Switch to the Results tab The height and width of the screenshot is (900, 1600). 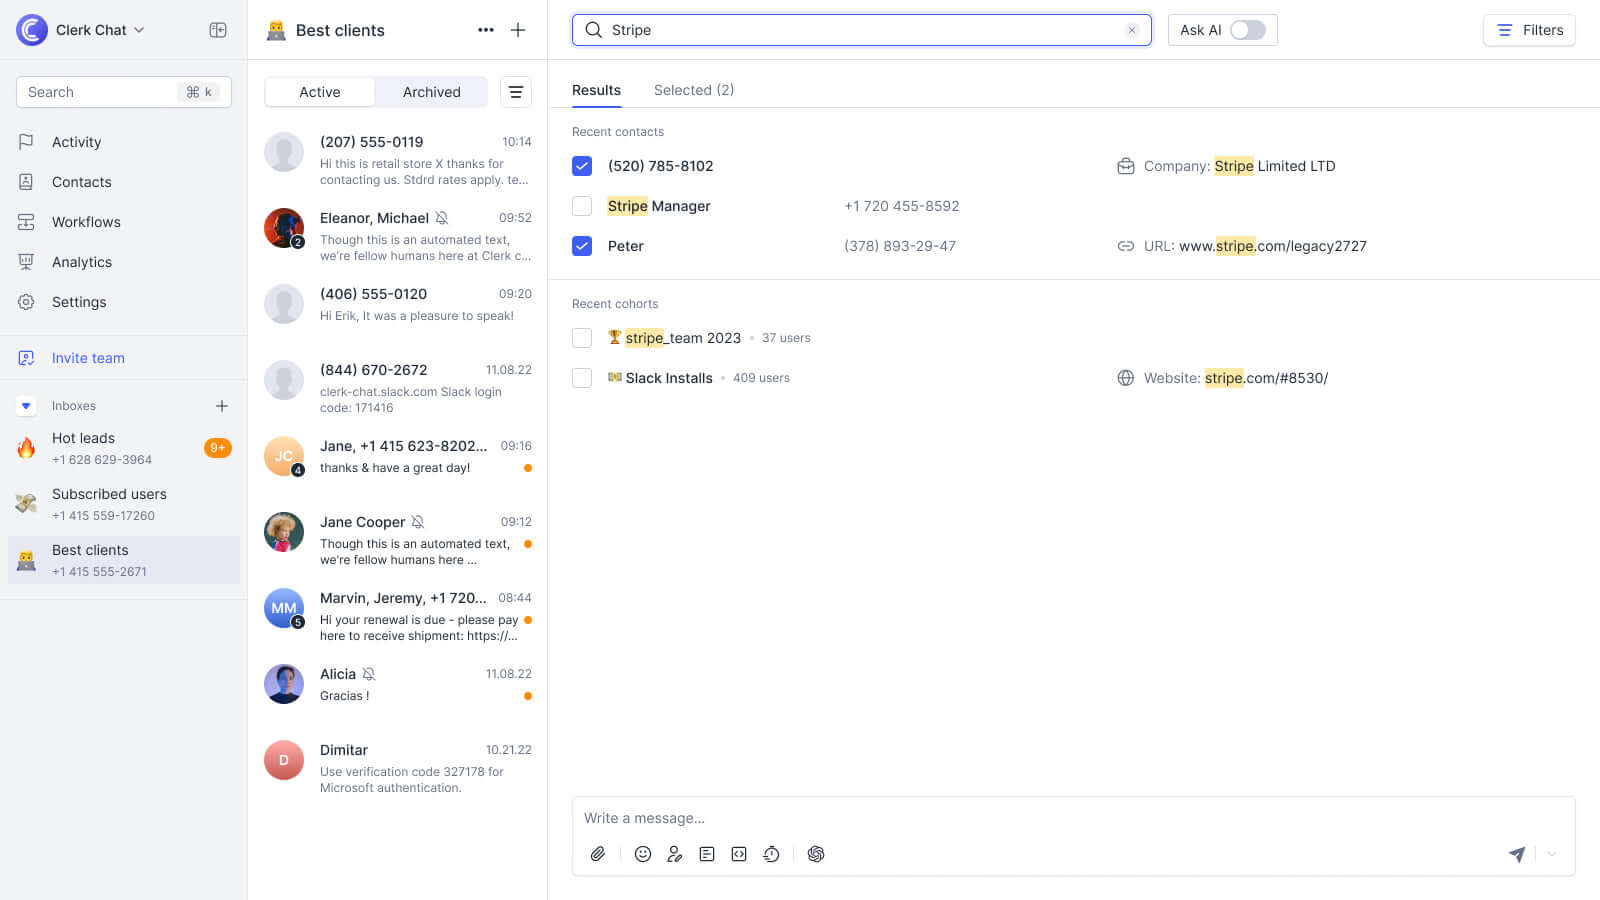coord(596,90)
